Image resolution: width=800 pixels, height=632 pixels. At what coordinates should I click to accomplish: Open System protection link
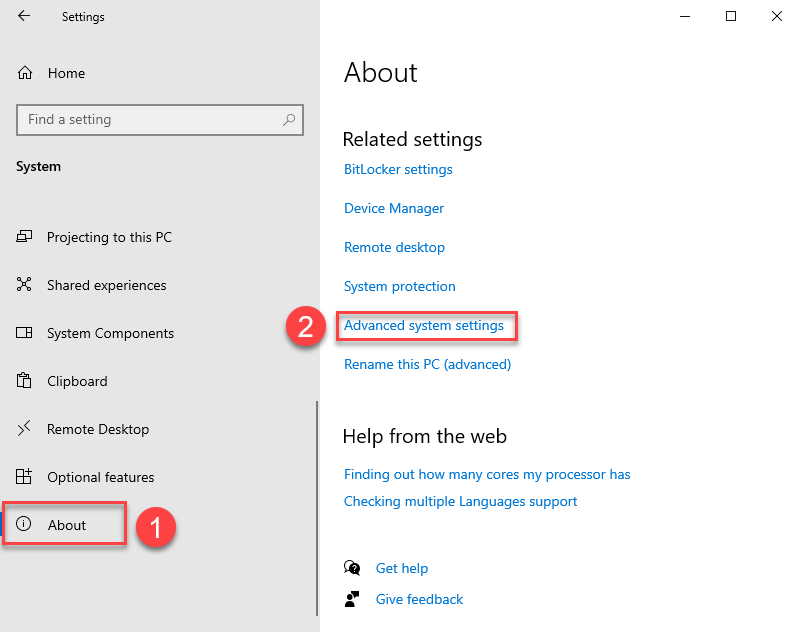coord(399,286)
